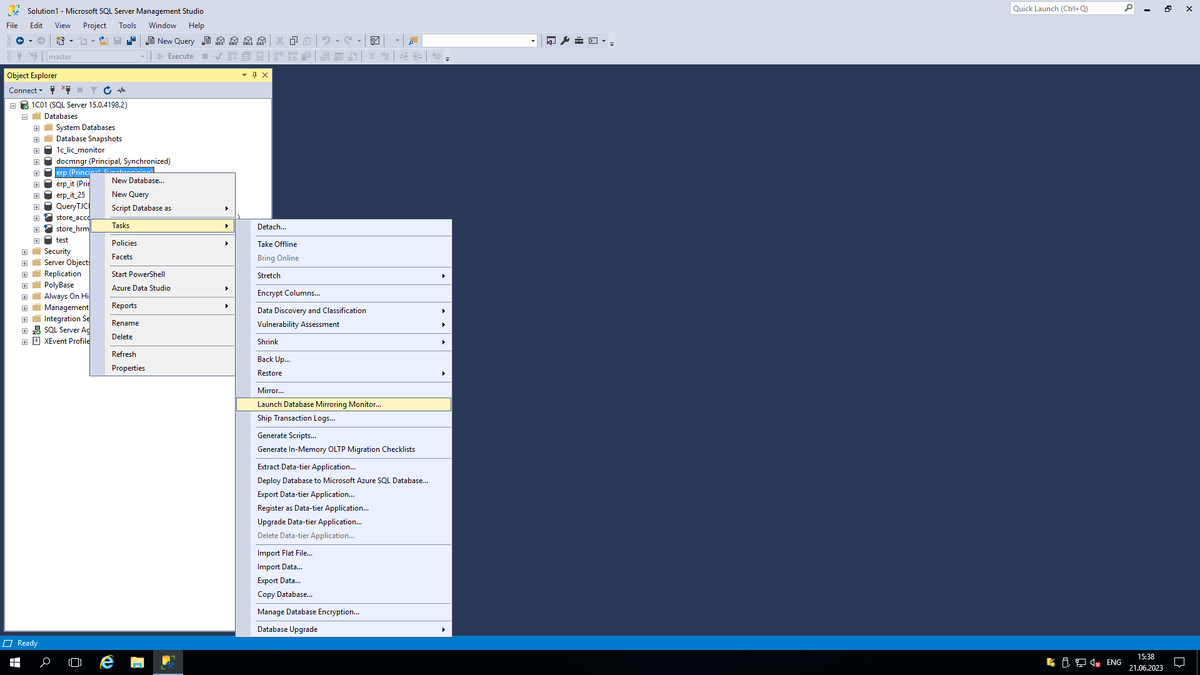1200x675 pixels.
Task: Click the Cut scissors icon
Action: (x=279, y=41)
